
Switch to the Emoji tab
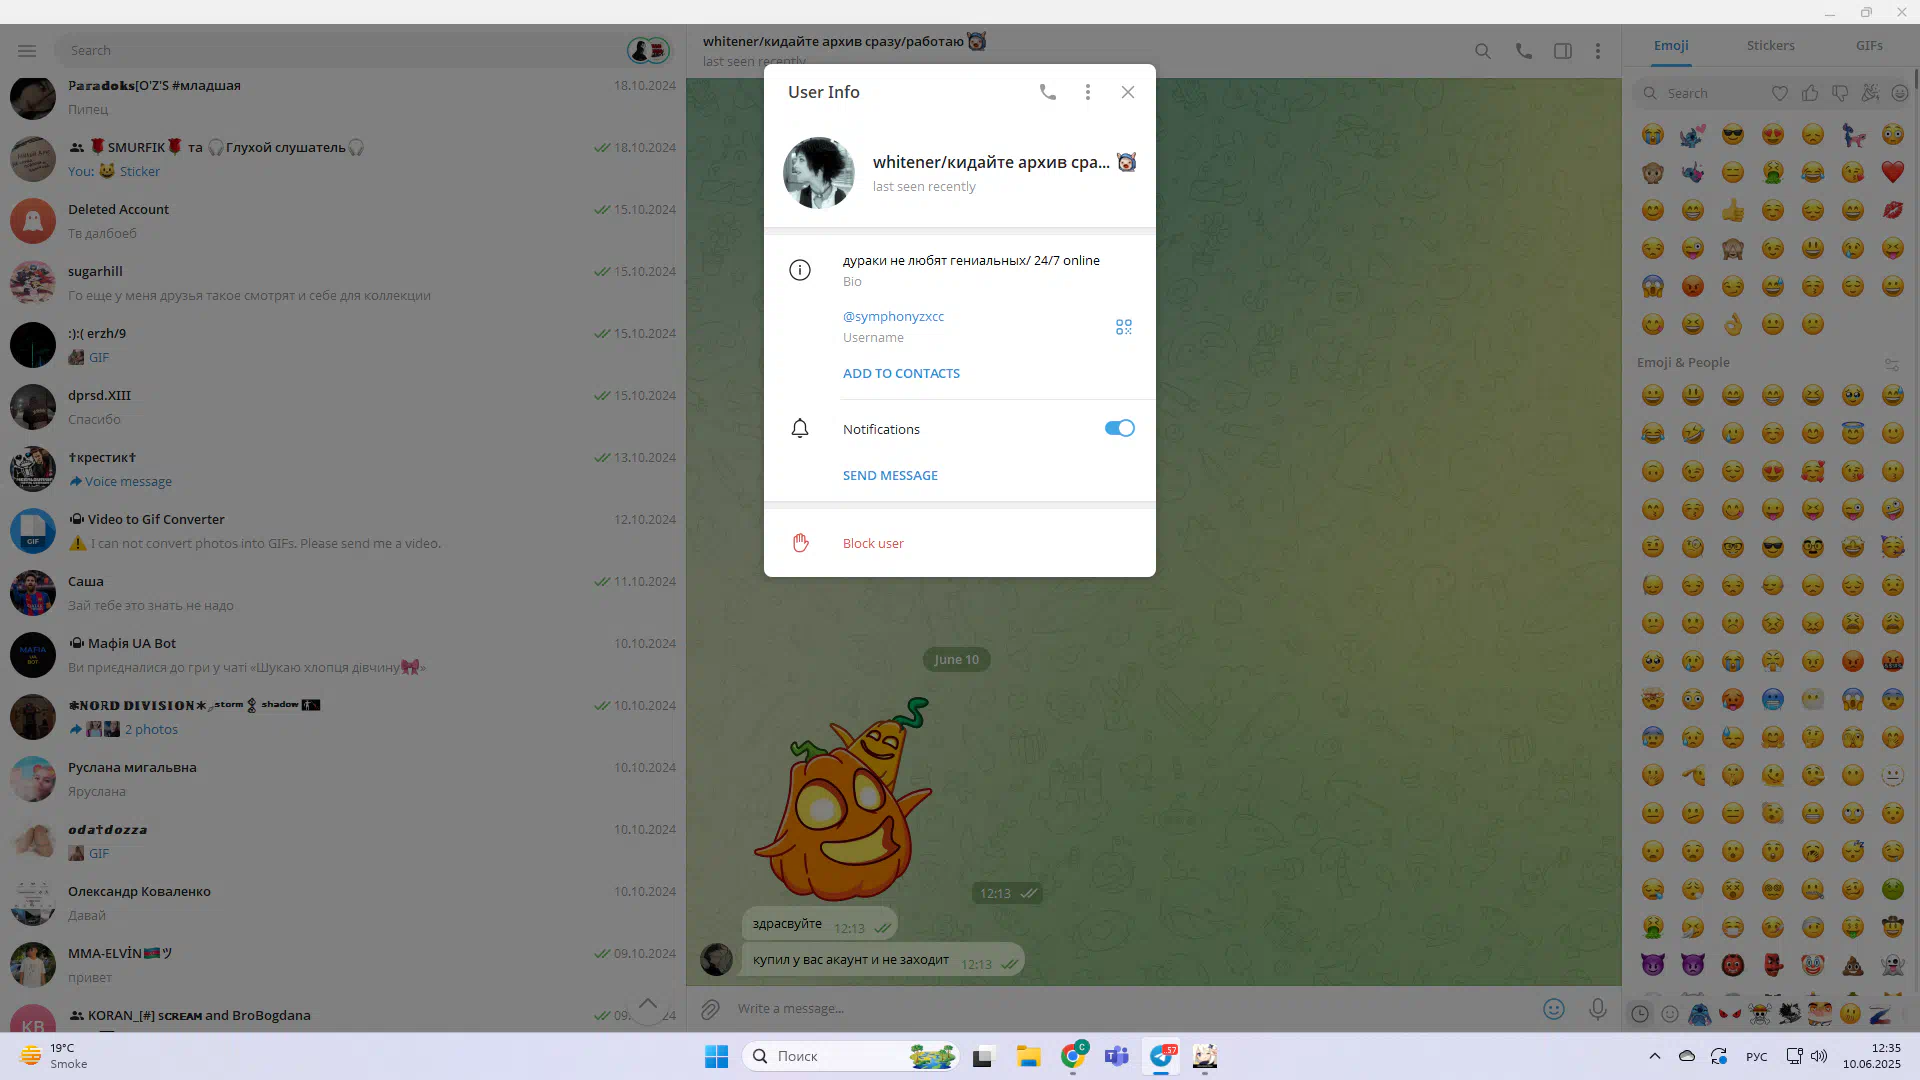coord(1671,45)
